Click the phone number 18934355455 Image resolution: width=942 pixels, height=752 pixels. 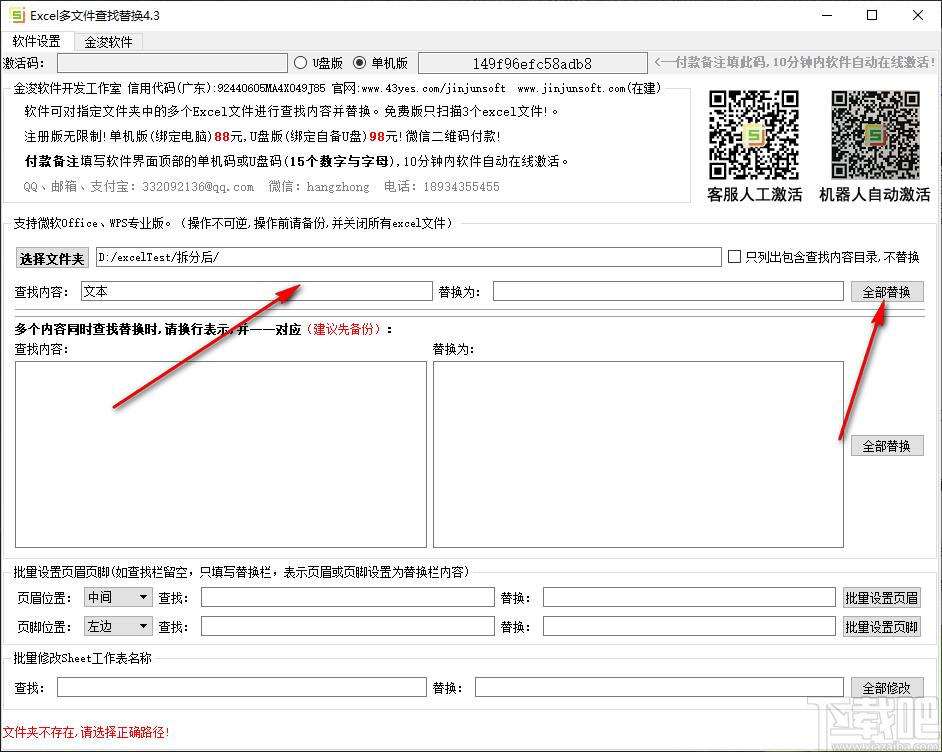click(x=461, y=187)
